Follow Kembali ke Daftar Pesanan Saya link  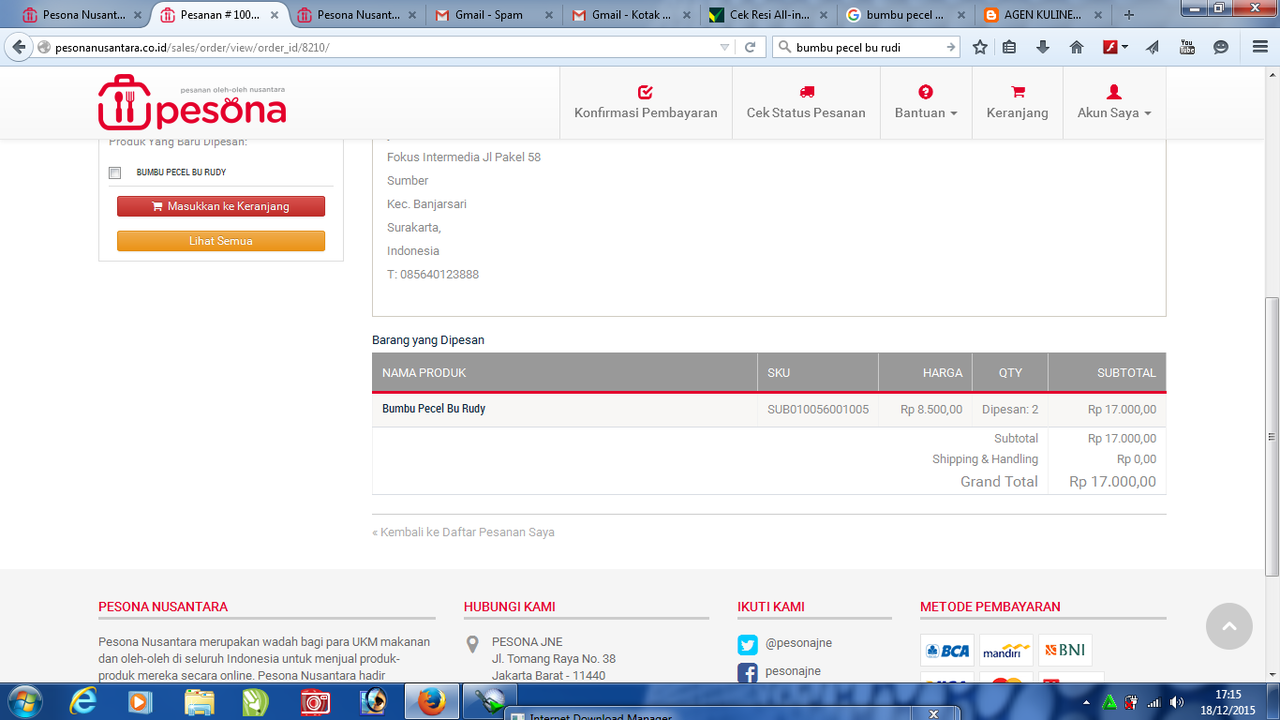463,532
